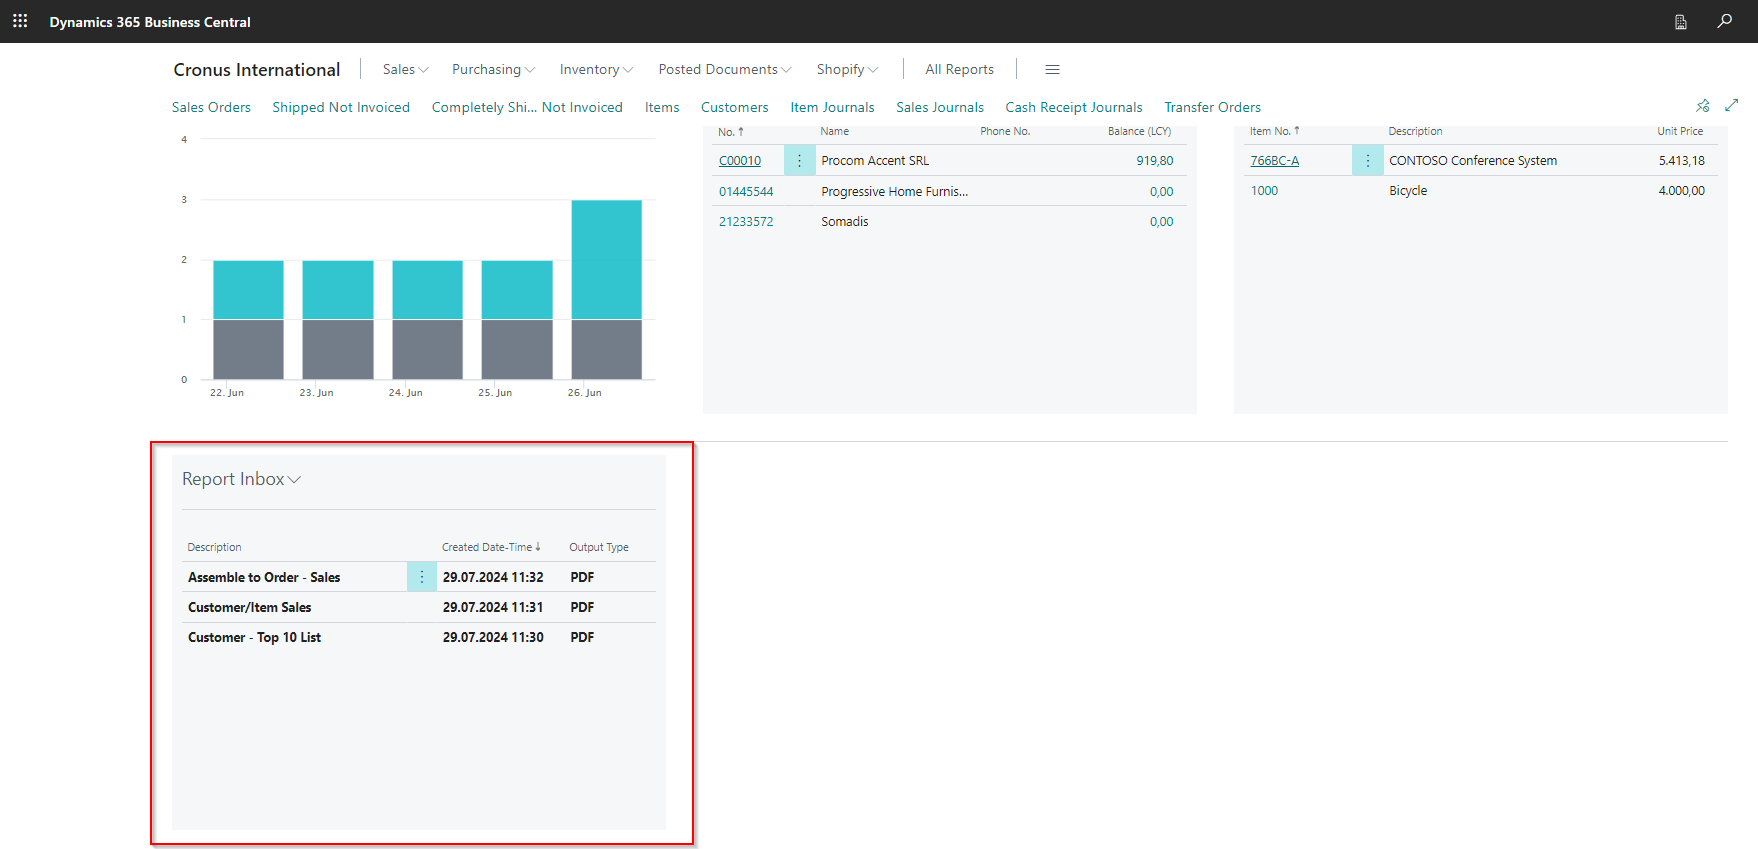Screen dimensions: 1758x849
Task: Open customer number C00010
Action: tap(740, 161)
